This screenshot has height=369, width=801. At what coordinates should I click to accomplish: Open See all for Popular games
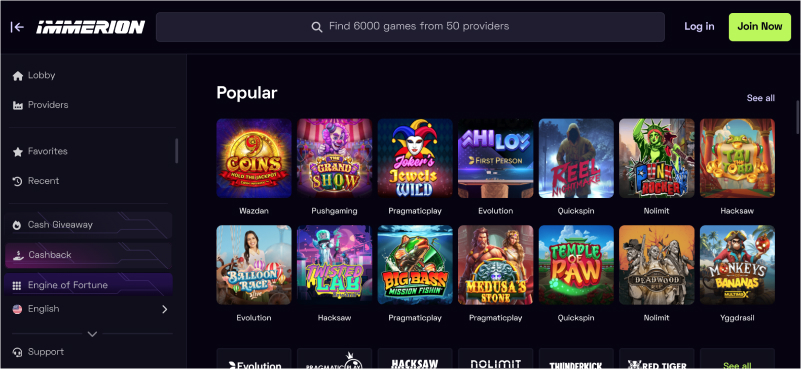(x=761, y=98)
